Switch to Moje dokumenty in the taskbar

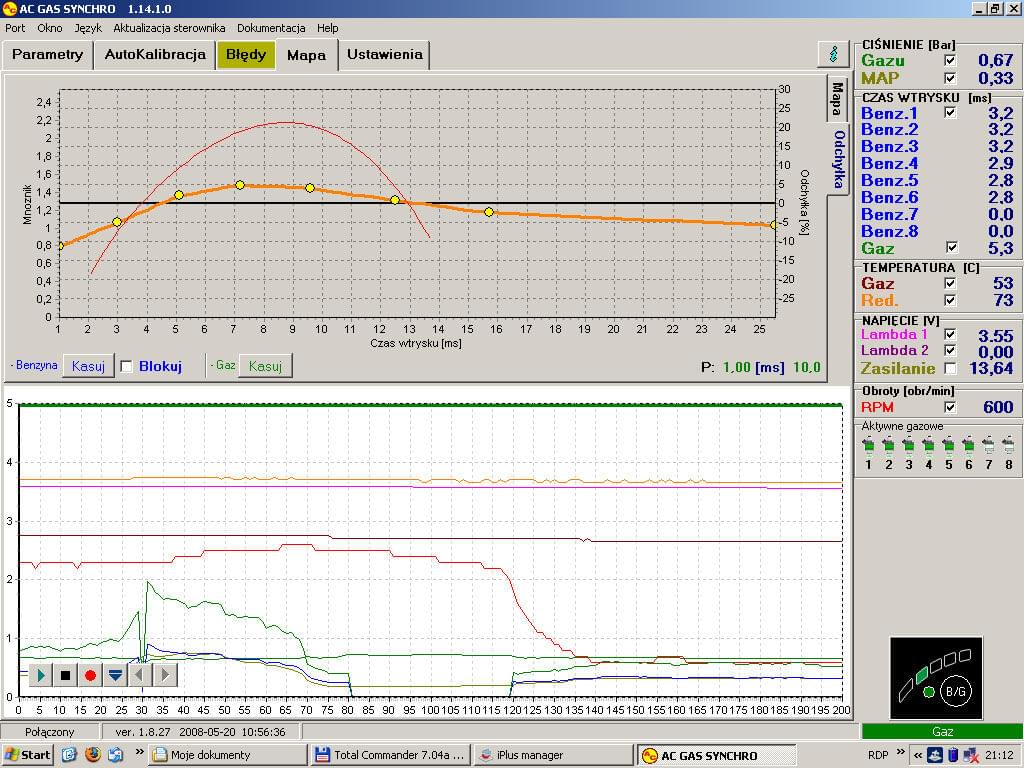point(227,755)
